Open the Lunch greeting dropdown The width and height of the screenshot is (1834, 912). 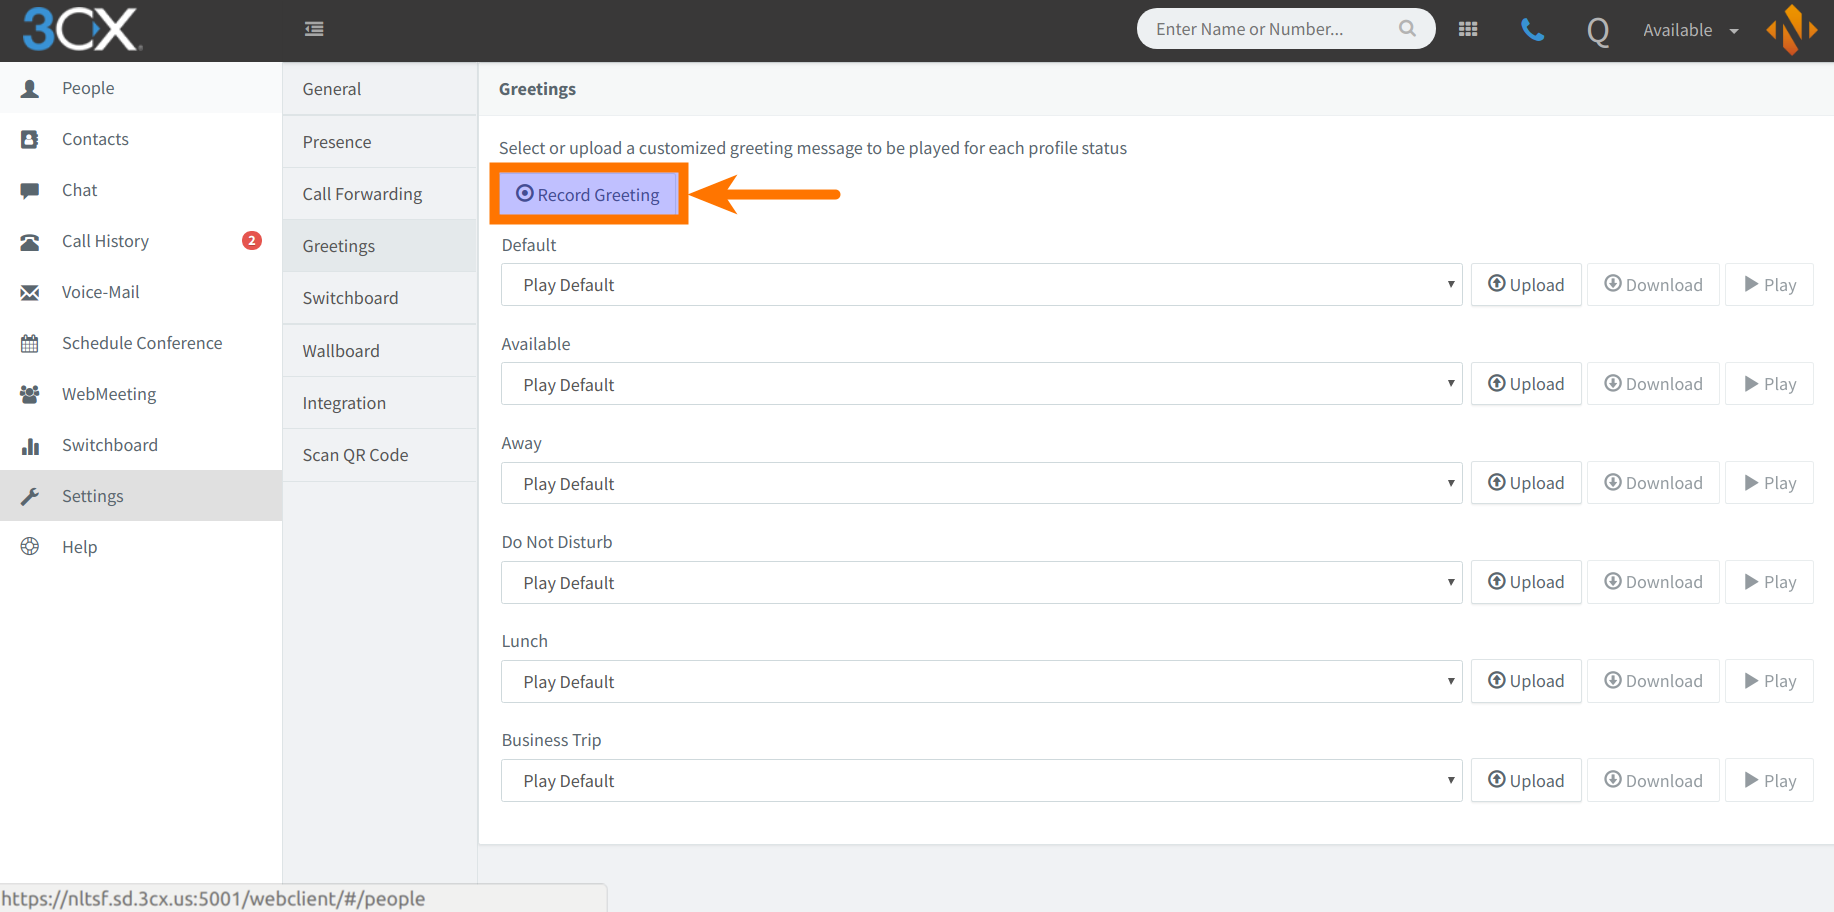tap(981, 681)
